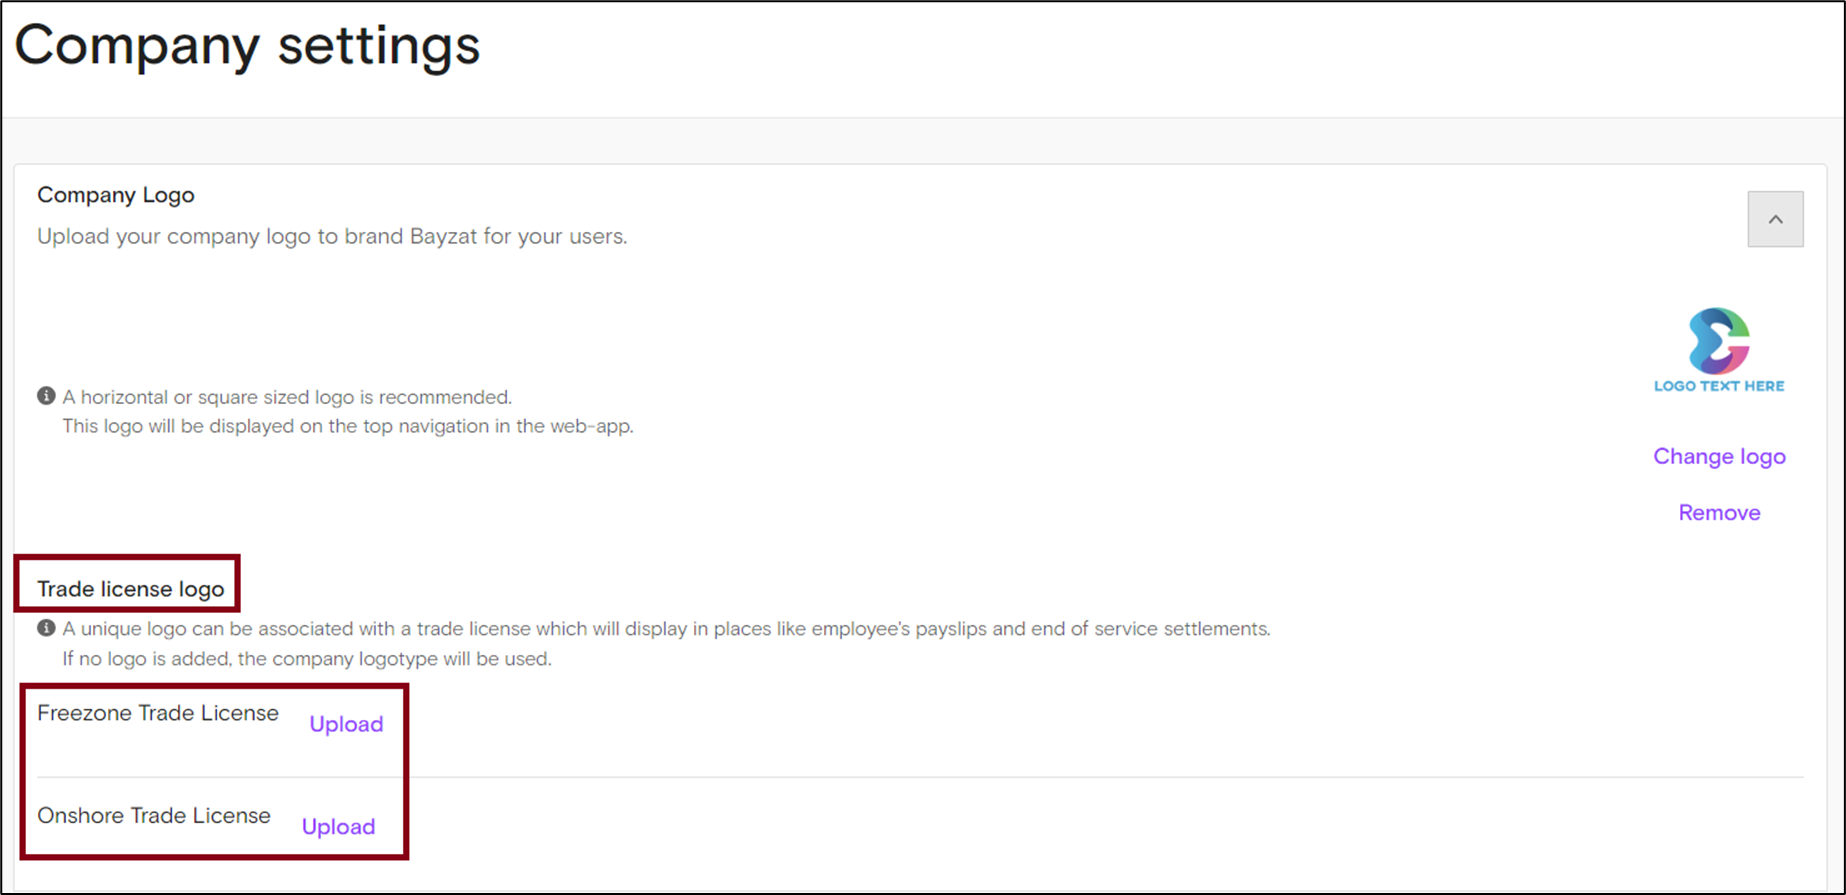Open the Change logo link
This screenshot has height=895, width=1846.
click(1719, 456)
